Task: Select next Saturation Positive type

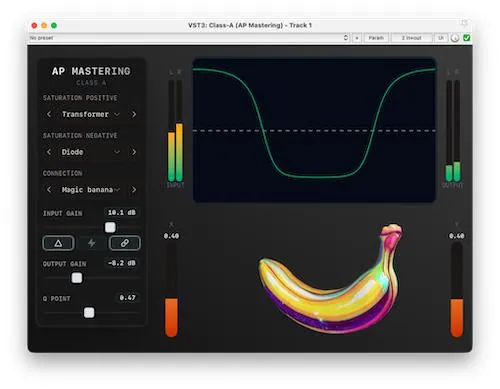Action: tap(134, 114)
